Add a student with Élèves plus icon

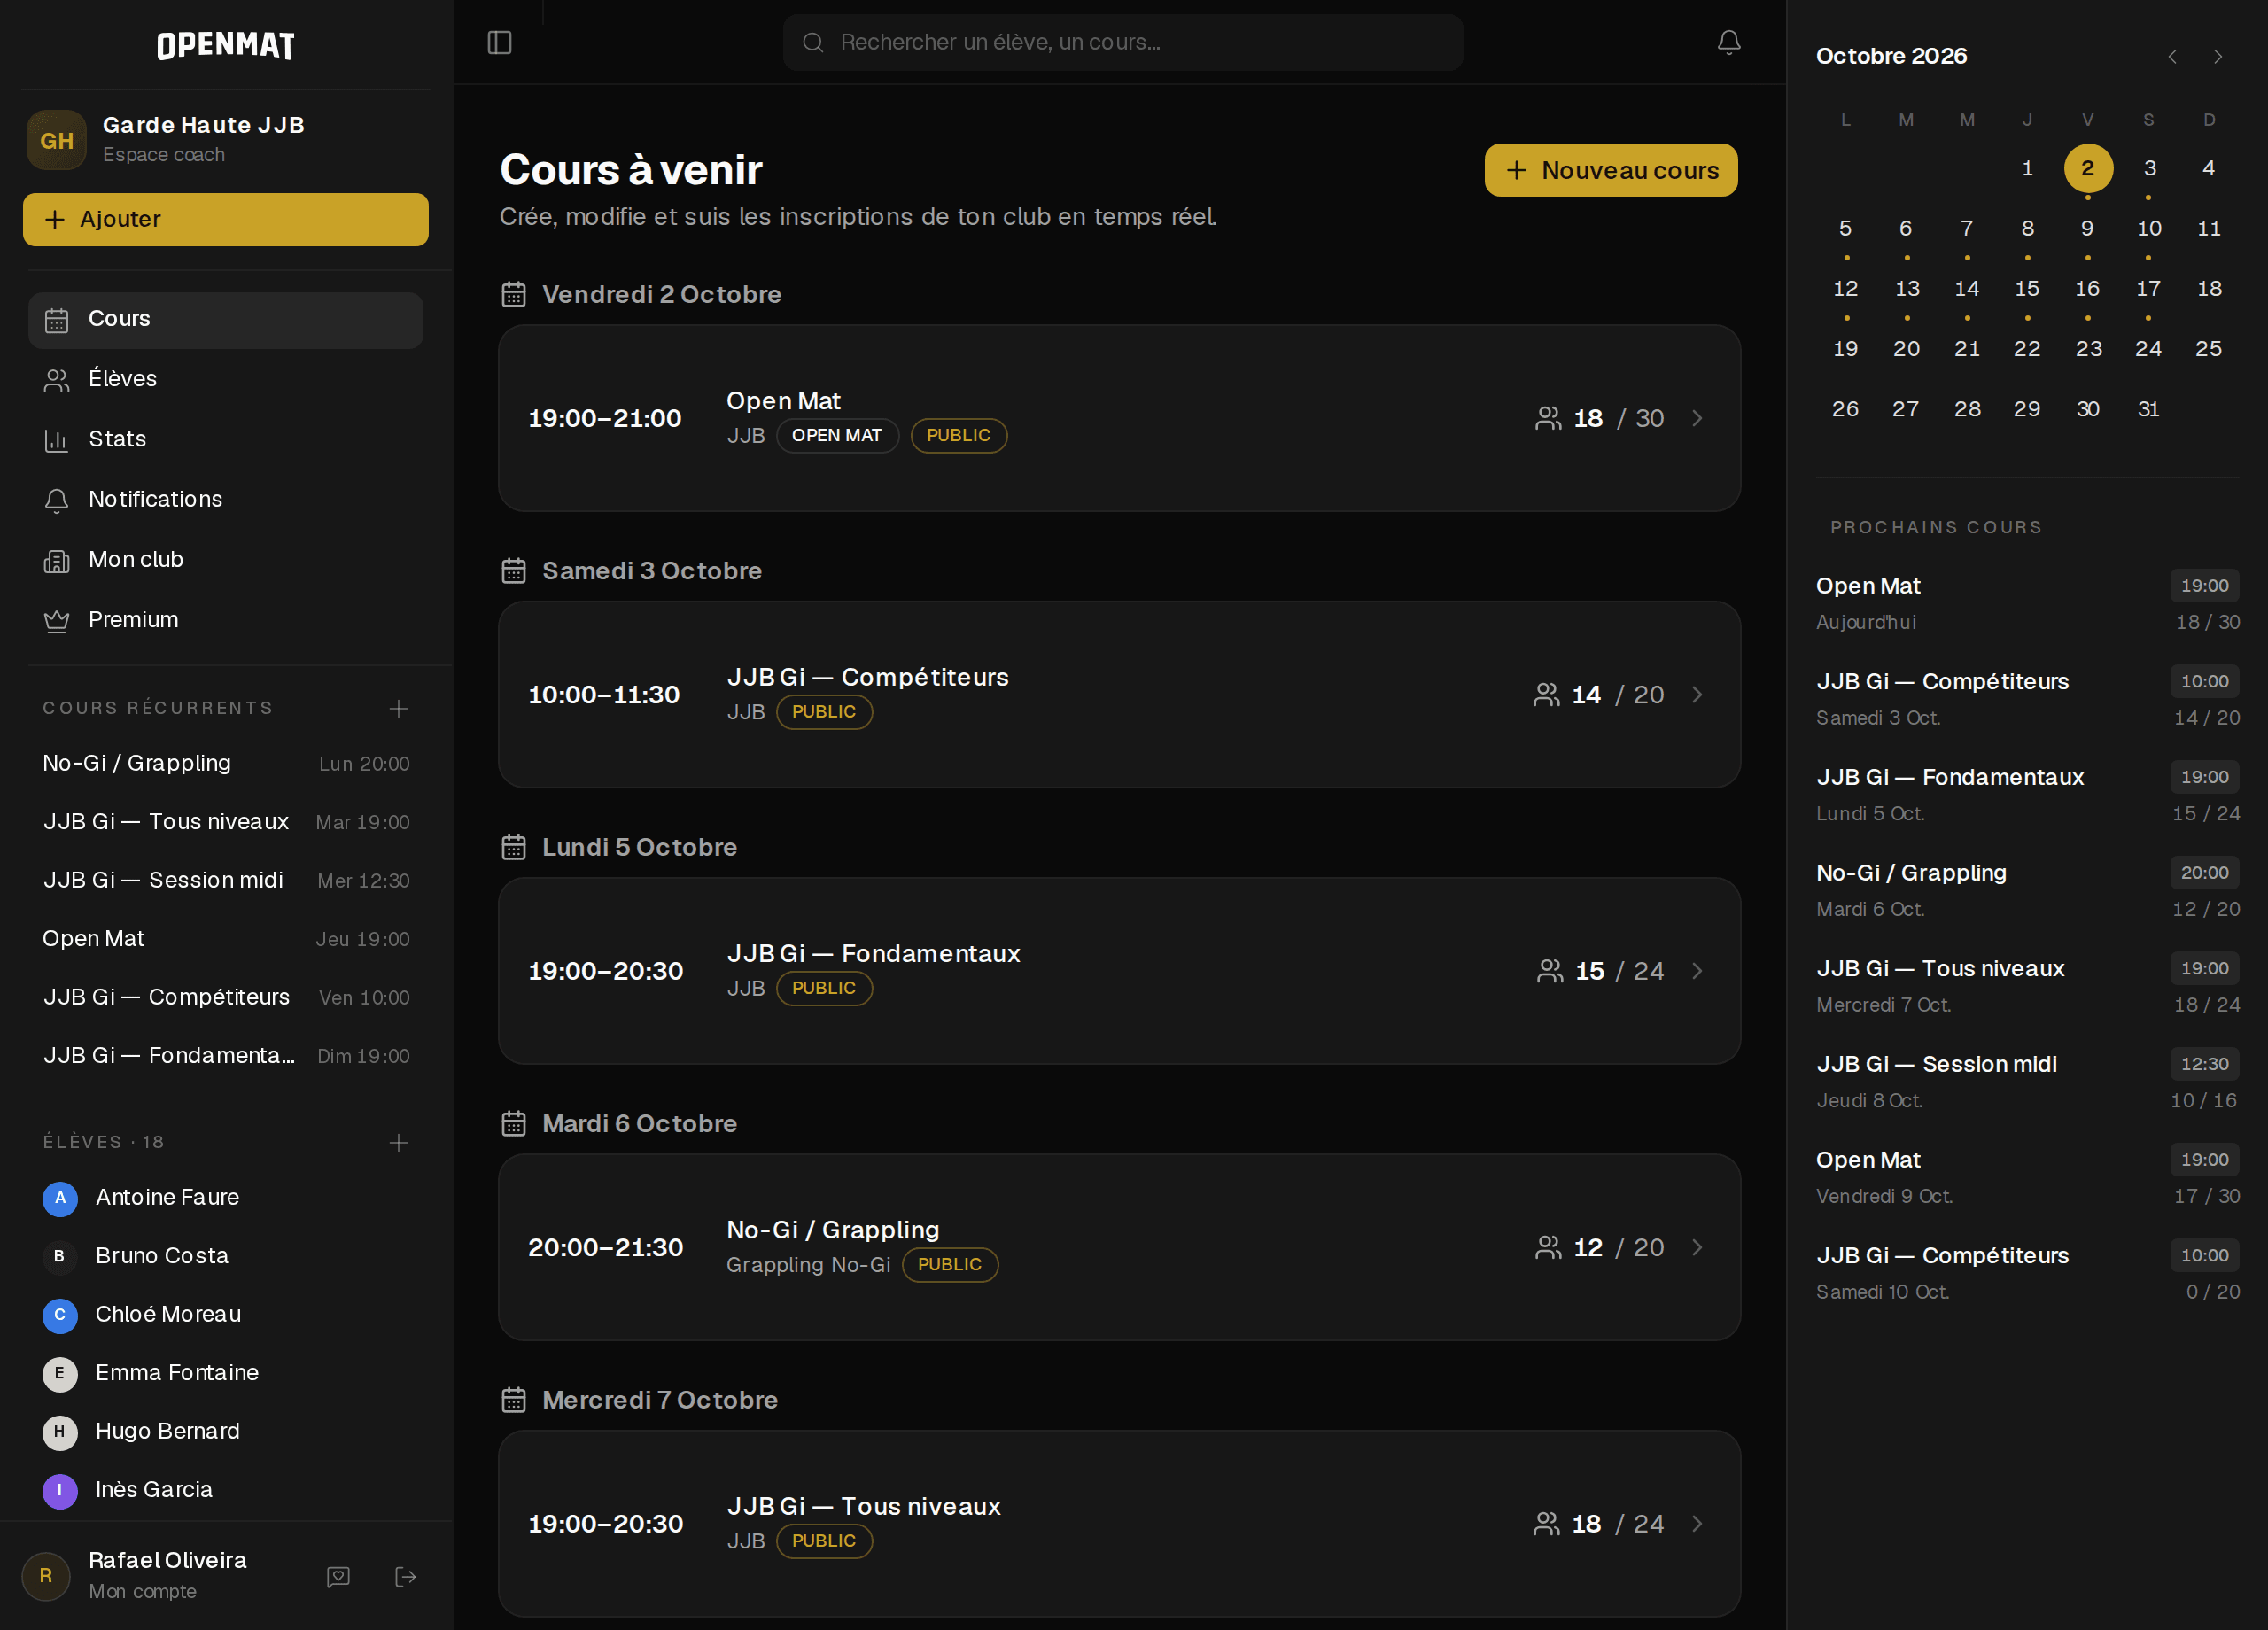398,1143
